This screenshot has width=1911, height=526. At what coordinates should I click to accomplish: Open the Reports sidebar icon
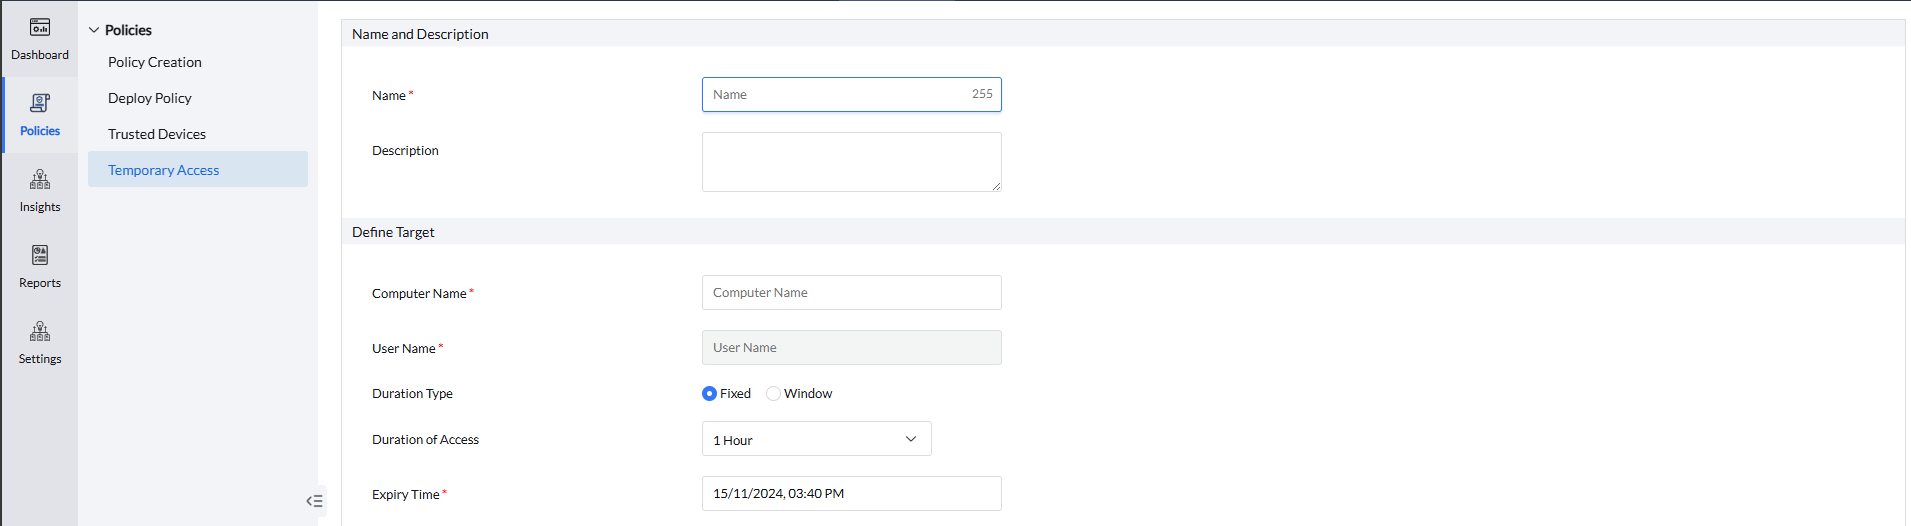[x=40, y=256]
